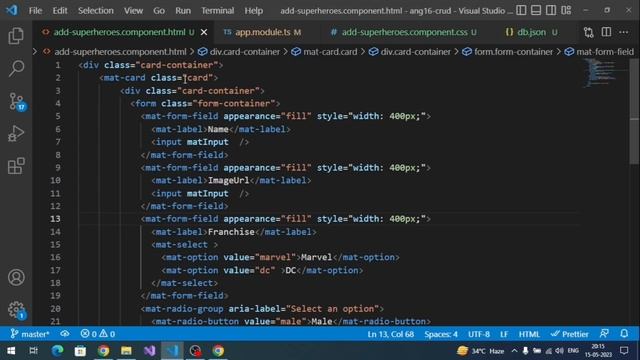This screenshot has height=360, width=640.
Task: Switch to db.json tab
Action: coord(531,32)
